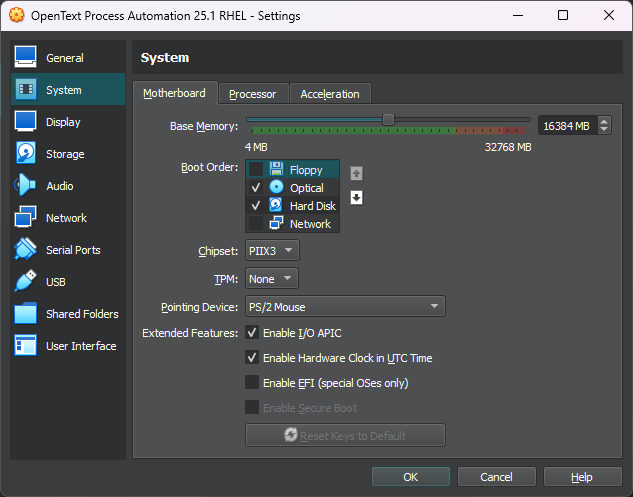The image size is (633, 497).
Task: Switch to the Acceleration tab
Action: (x=330, y=94)
